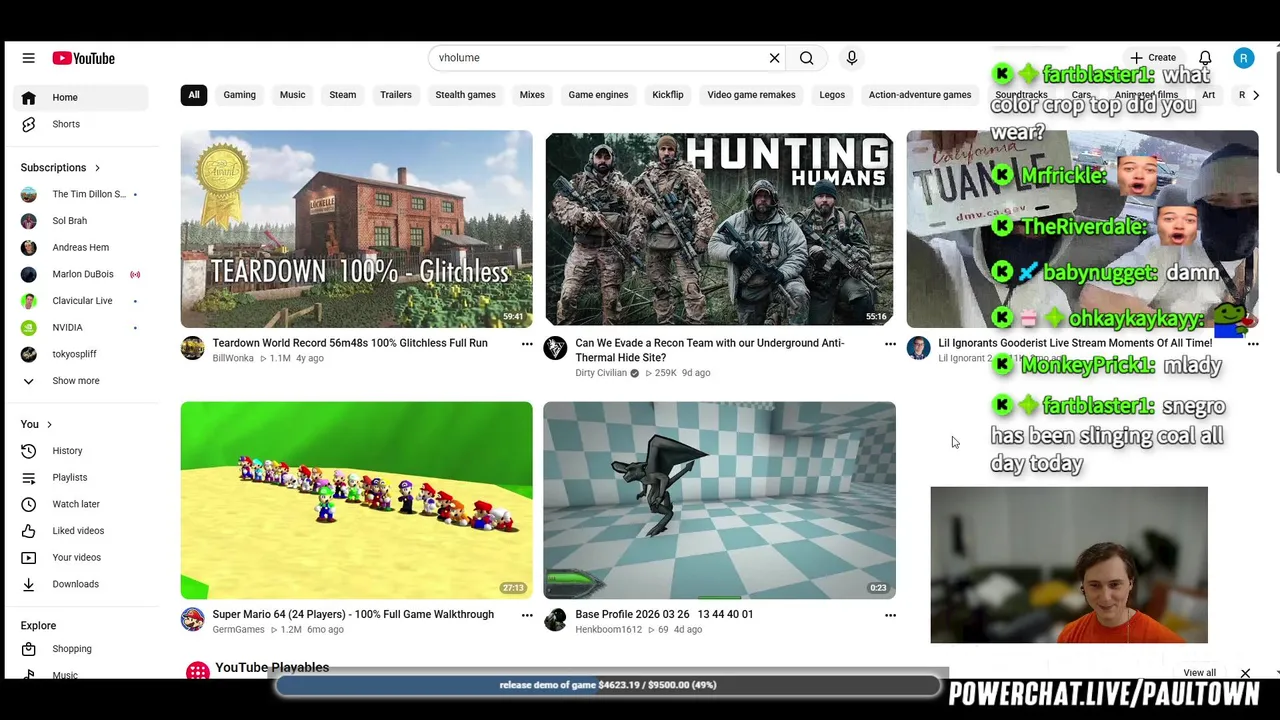Open more options for Base Profile video
This screenshot has width=1280, height=720.
point(890,615)
